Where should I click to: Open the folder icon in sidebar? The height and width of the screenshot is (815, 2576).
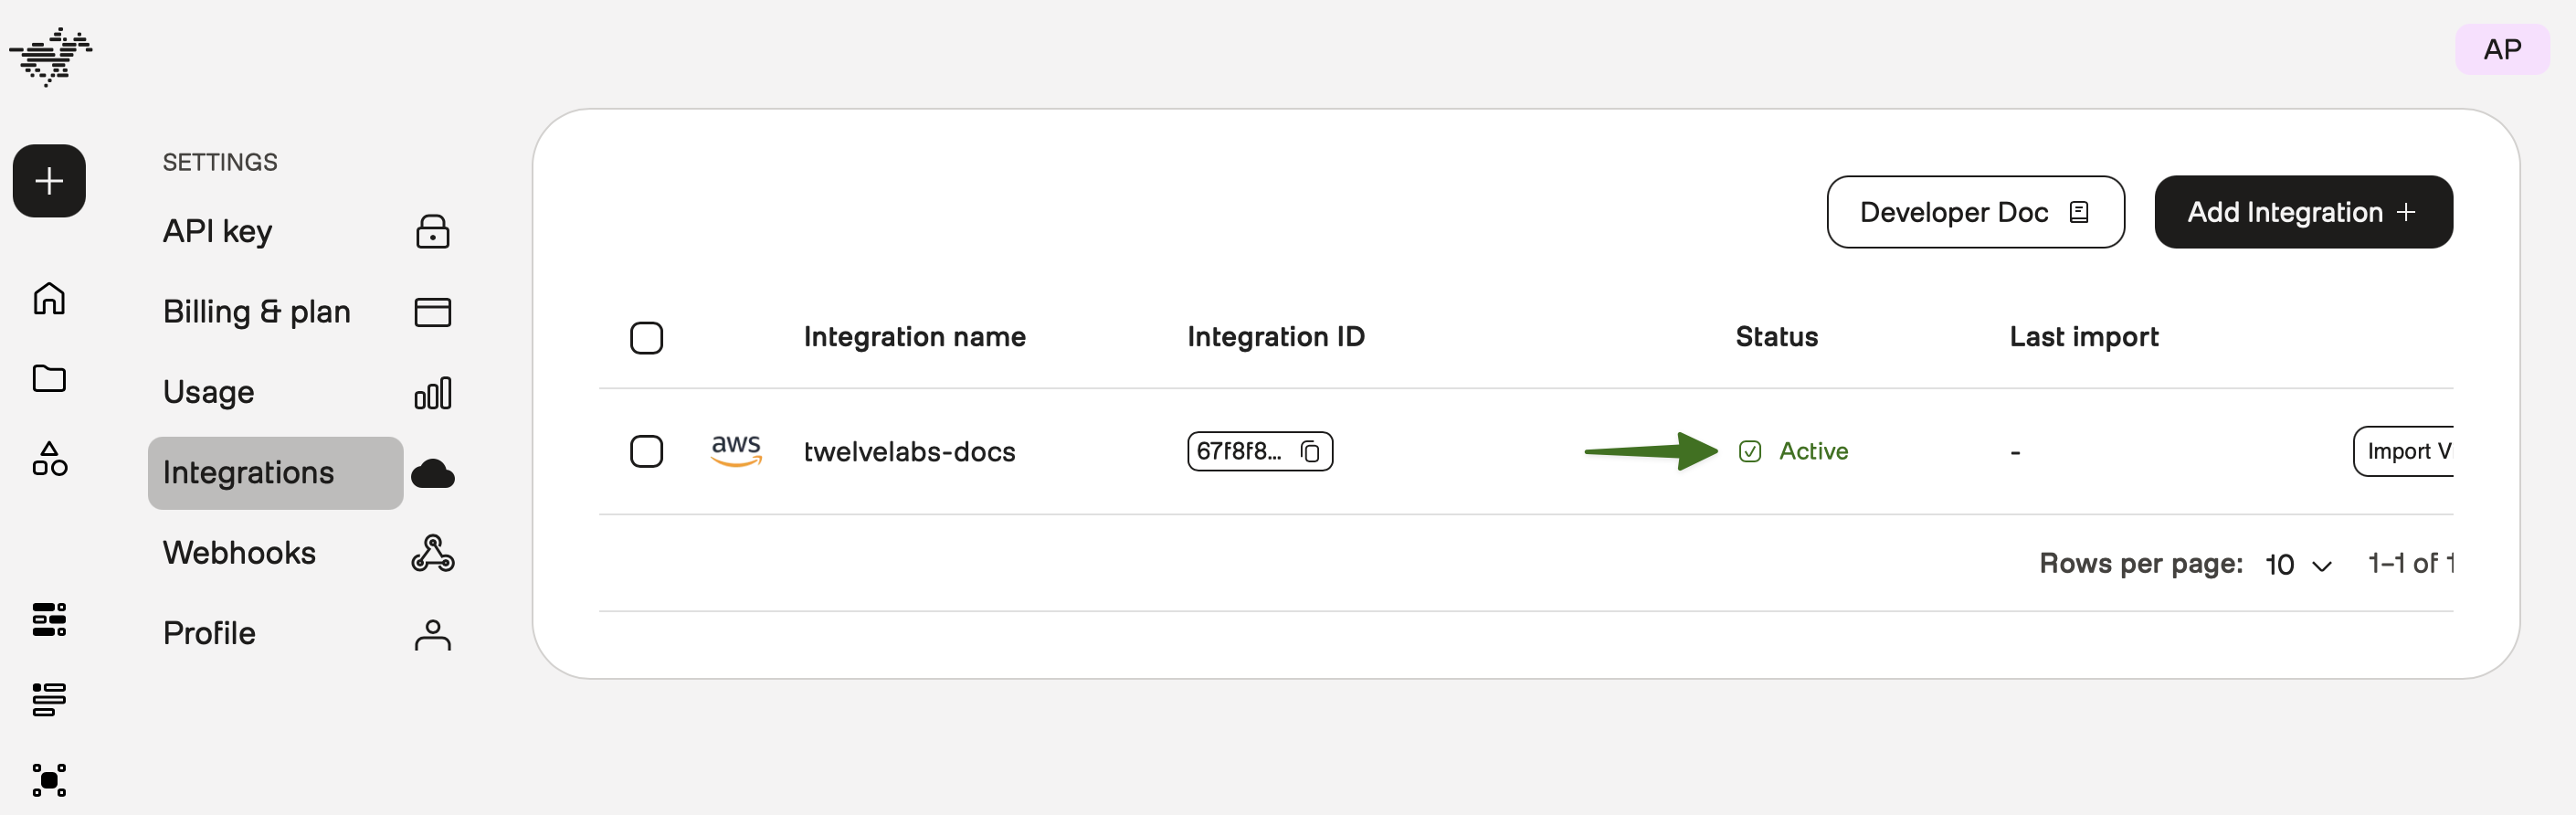pyautogui.click(x=49, y=378)
